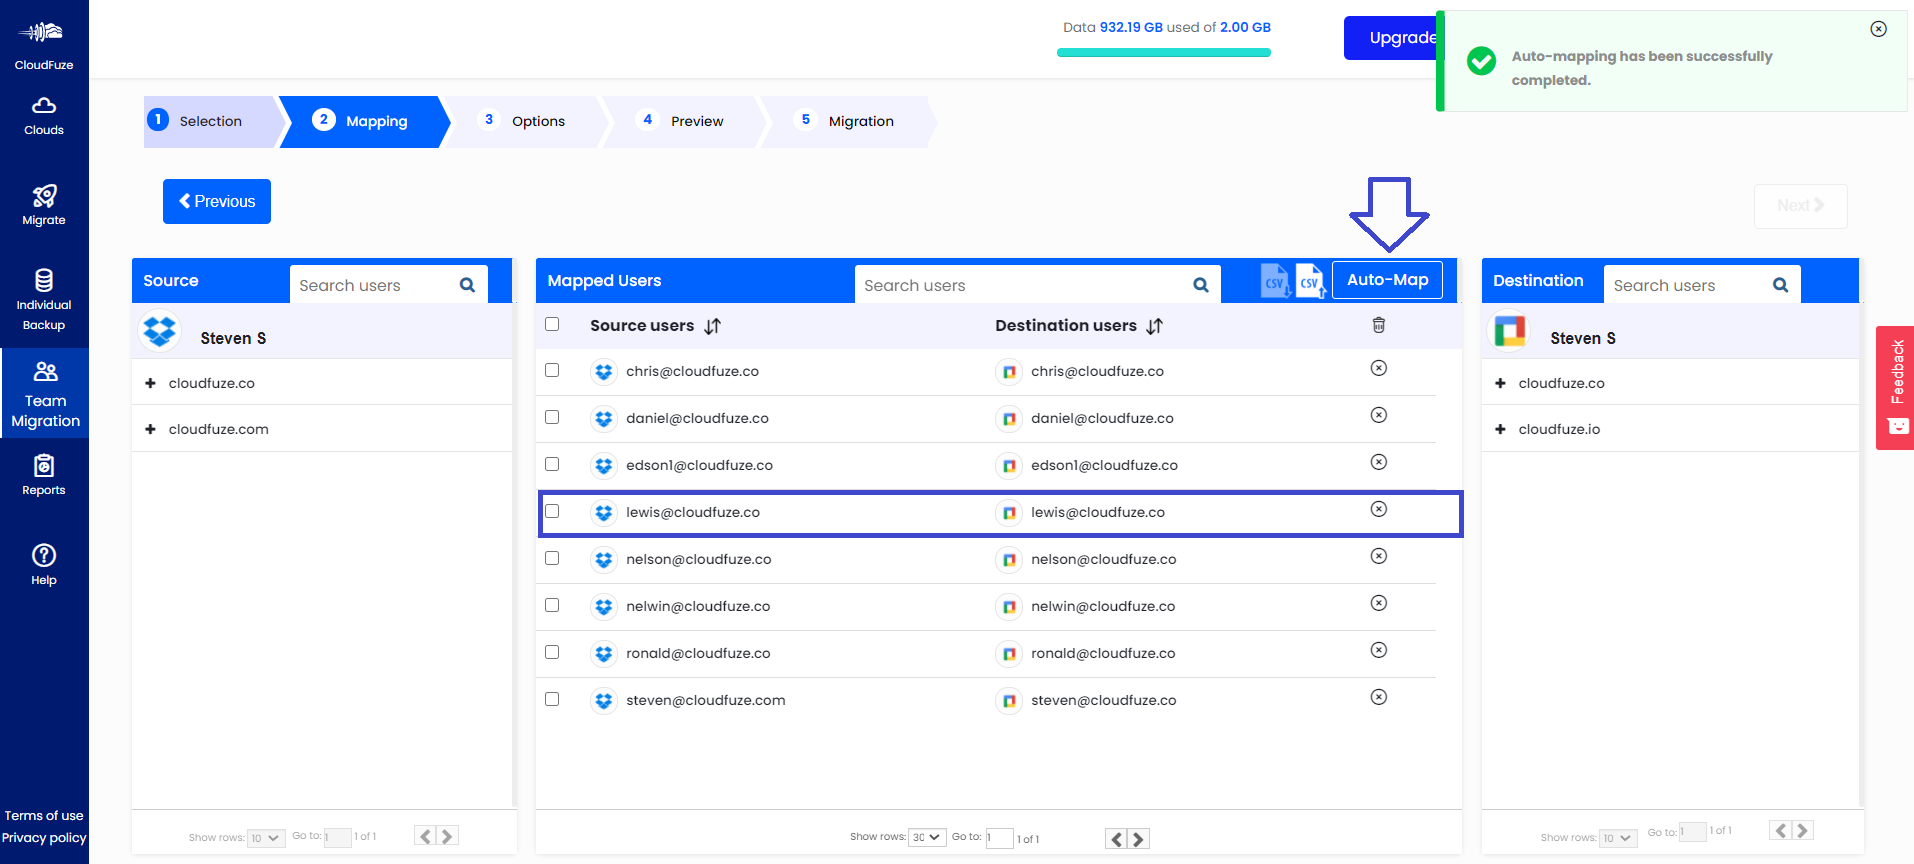Screen dimensions: 1914x864
Task: Remove the chris@cloudfuze.co mapping
Action: (x=1378, y=368)
